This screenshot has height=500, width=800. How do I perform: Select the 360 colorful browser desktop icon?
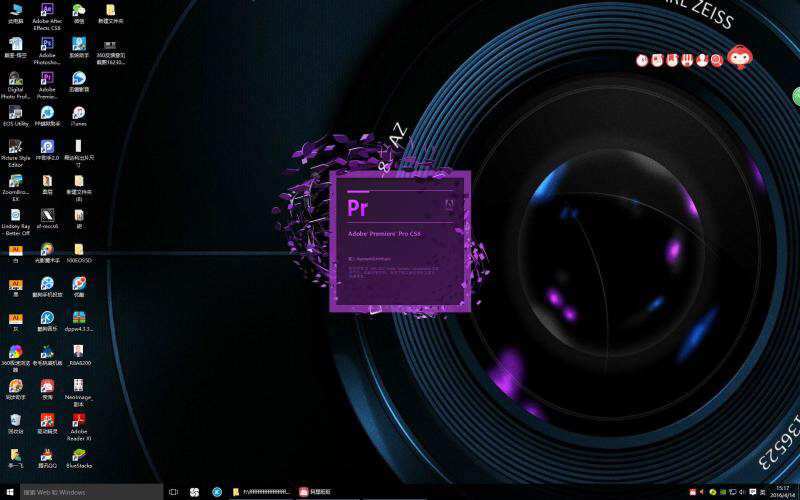point(15,358)
